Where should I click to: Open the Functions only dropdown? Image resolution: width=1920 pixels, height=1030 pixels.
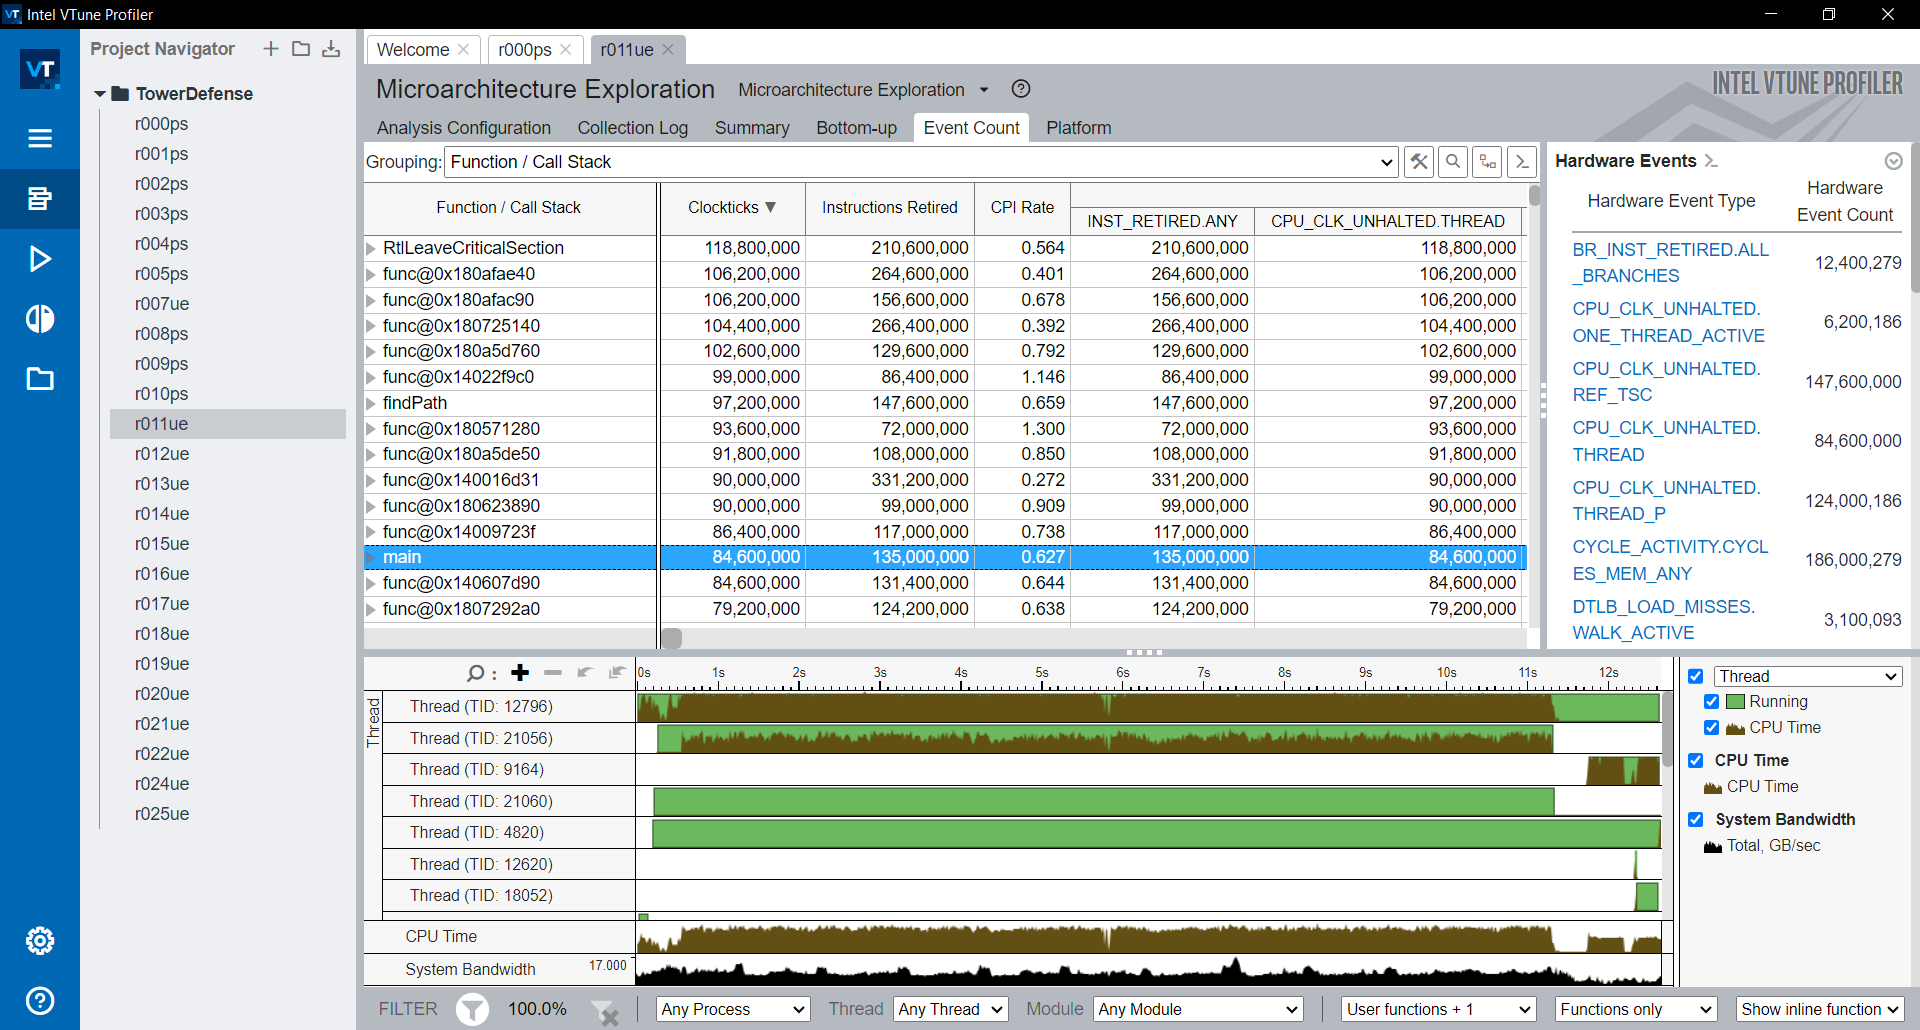(x=1636, y=1009)
